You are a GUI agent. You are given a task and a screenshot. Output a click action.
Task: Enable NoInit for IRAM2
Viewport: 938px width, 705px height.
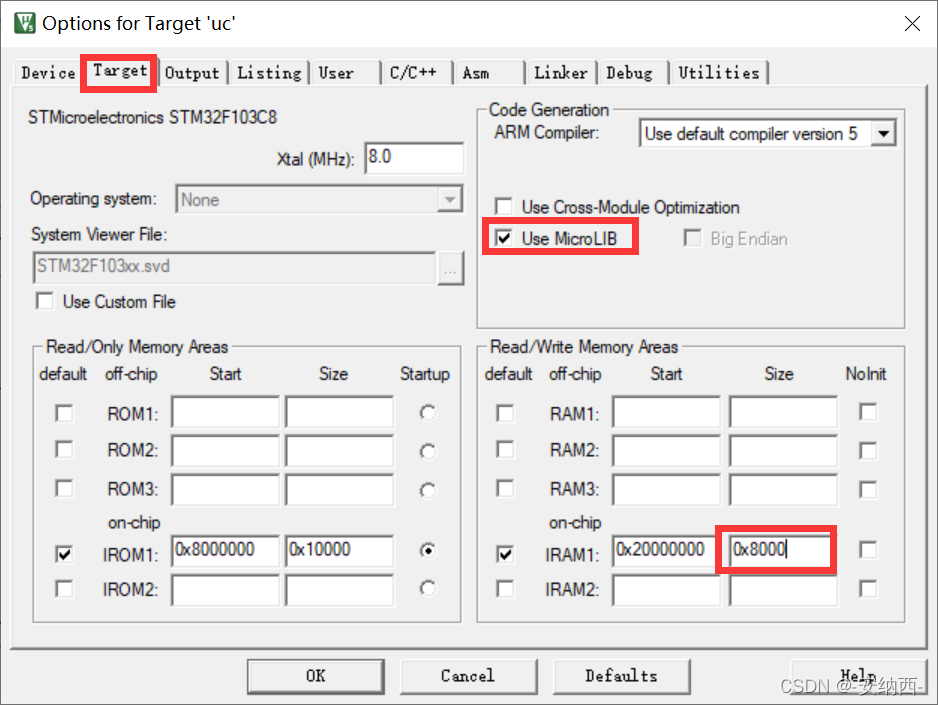[868, 588]
